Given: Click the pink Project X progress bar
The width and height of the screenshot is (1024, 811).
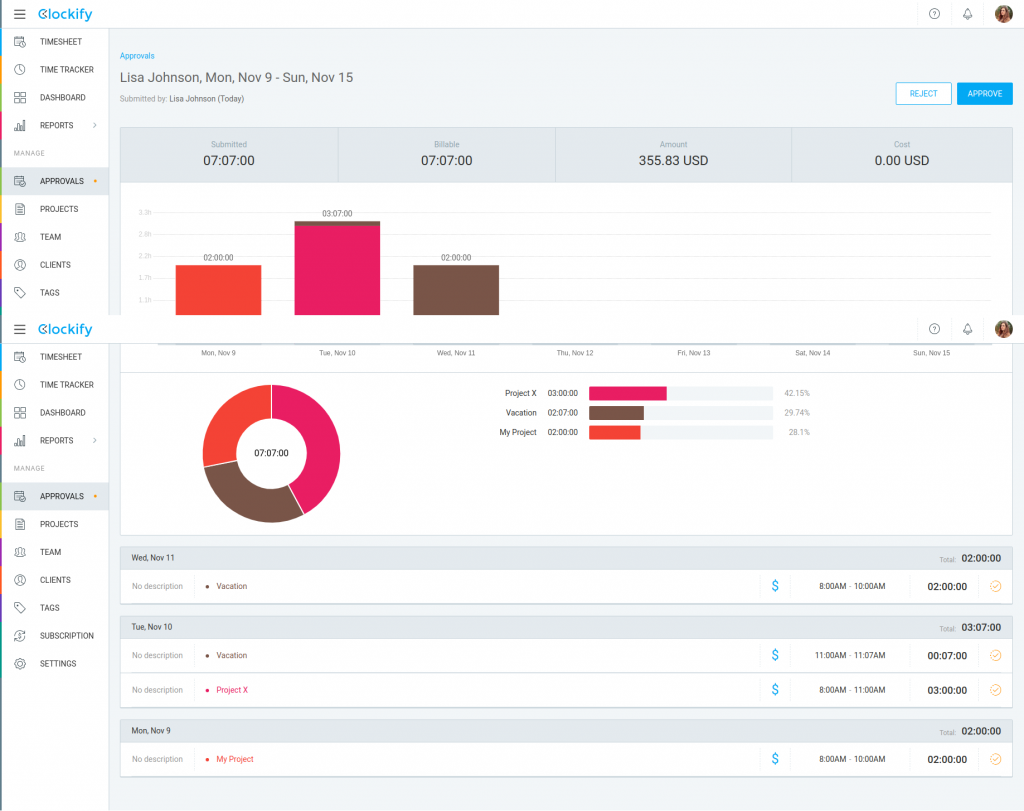Looking at the screenshot, I should coord(628,393).
